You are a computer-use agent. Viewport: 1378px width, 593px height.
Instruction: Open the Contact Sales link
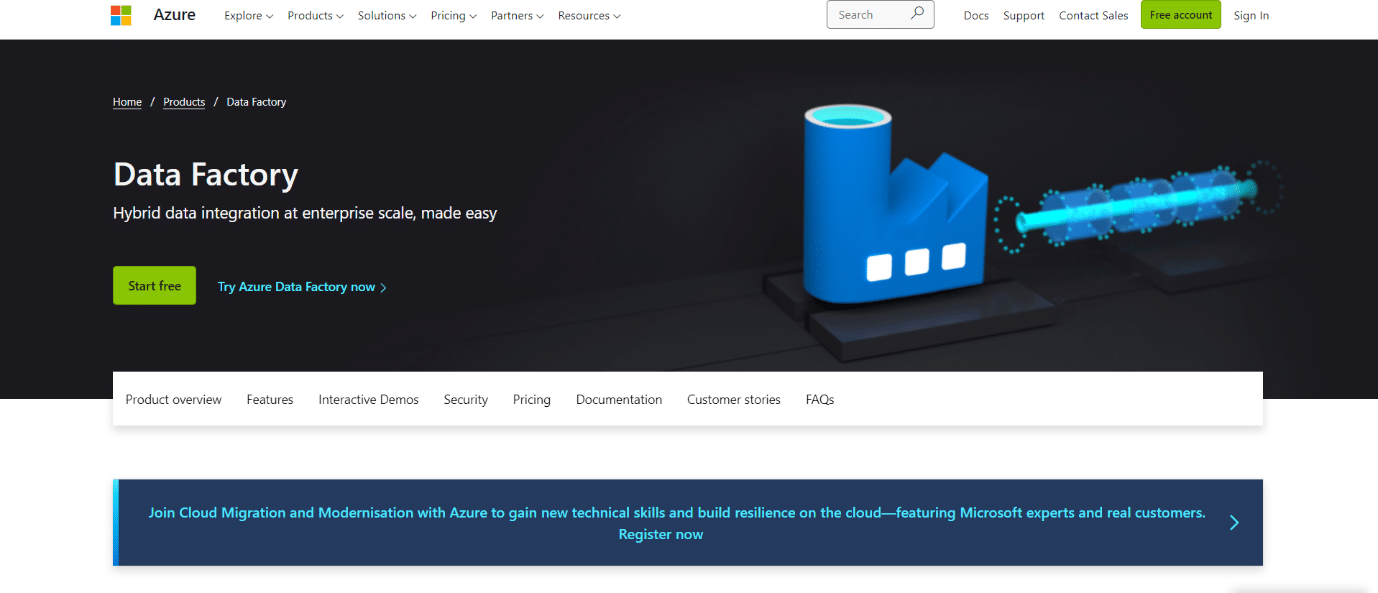click(x=1093, y=15)
